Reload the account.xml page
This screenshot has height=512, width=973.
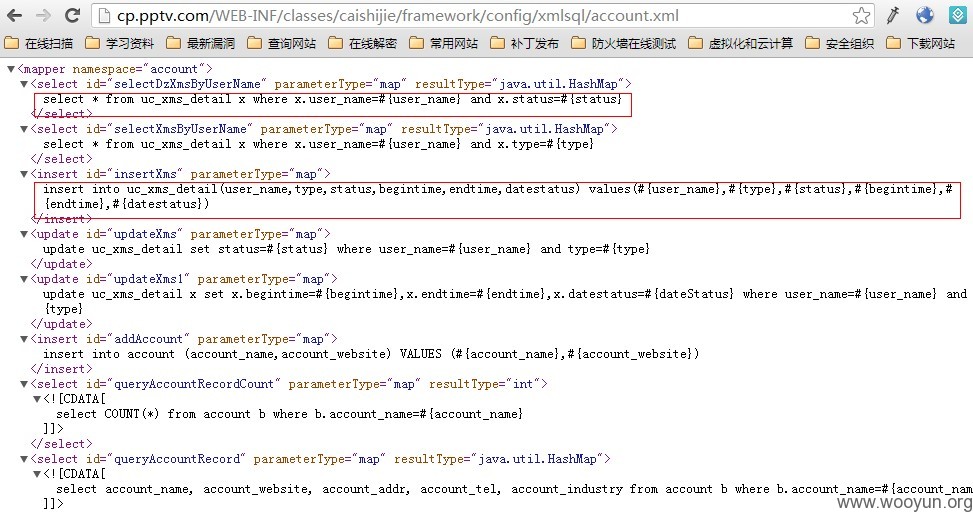(73, 16)
